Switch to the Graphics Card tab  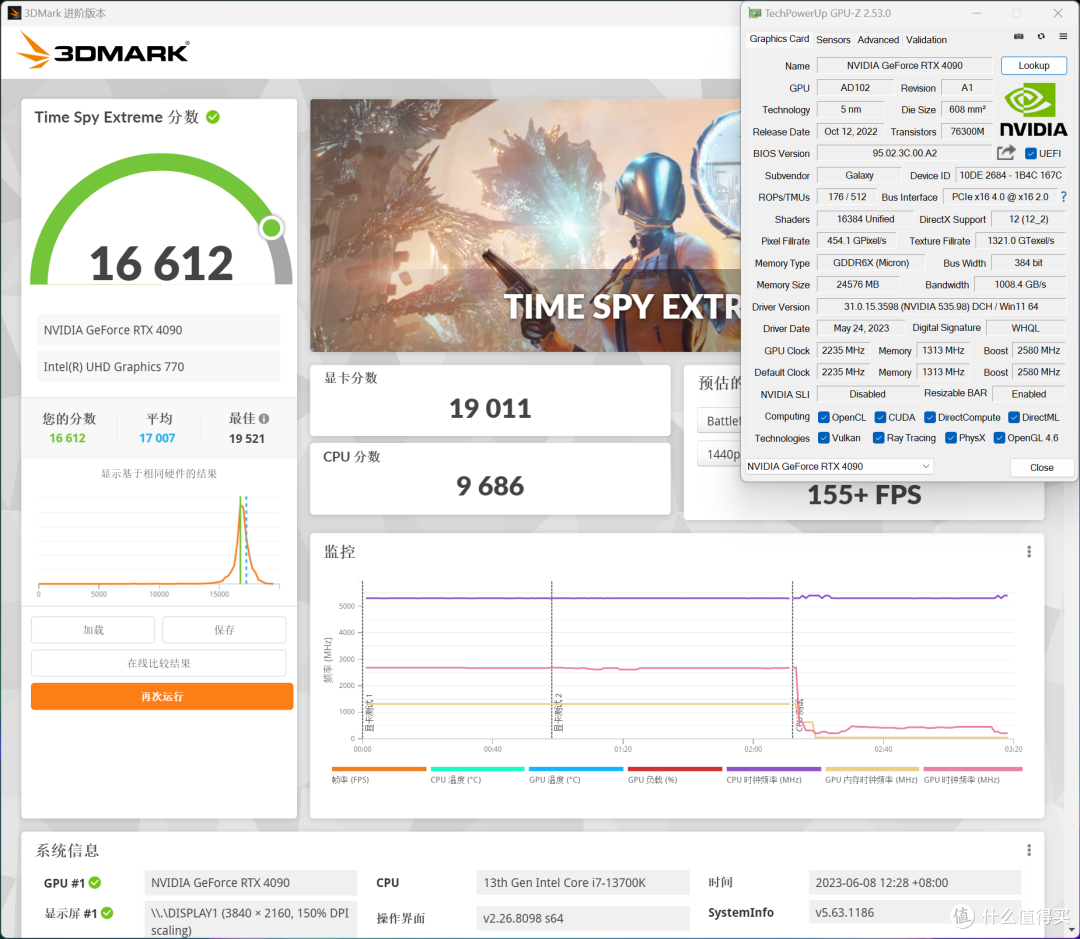point(779,39)
